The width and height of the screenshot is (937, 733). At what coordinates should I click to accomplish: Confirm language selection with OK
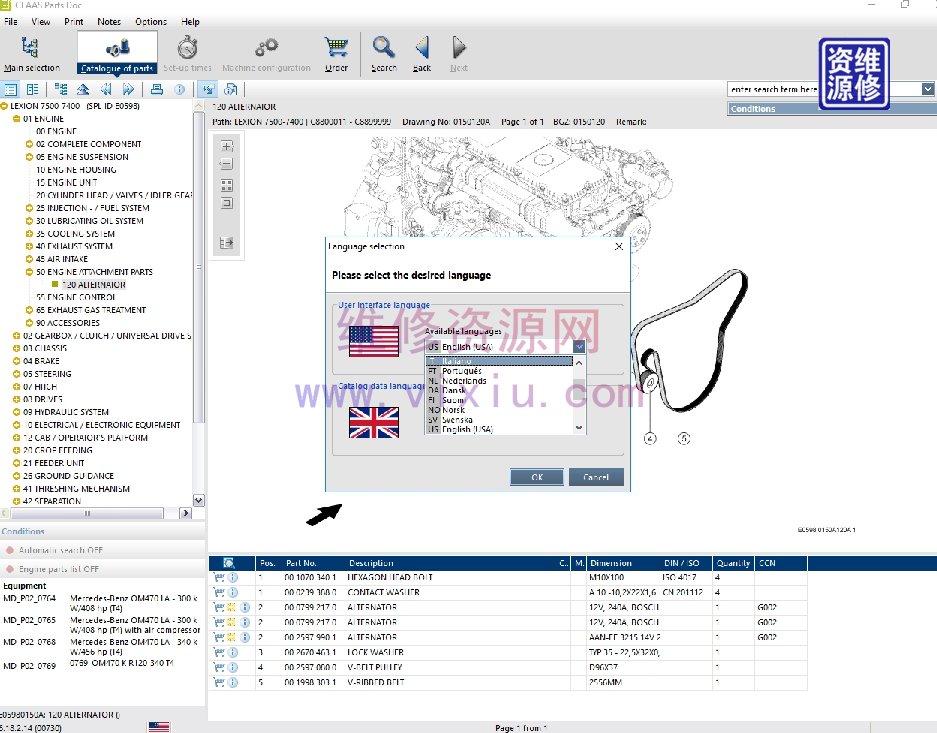pyautogui.click(x=537, y=477)
